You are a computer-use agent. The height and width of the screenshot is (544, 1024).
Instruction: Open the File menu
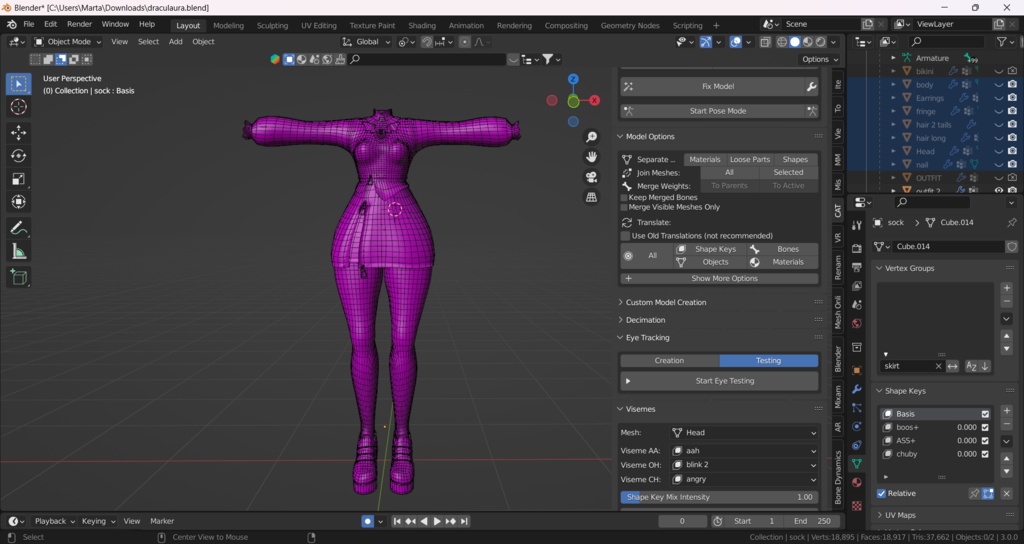(29, 24)
